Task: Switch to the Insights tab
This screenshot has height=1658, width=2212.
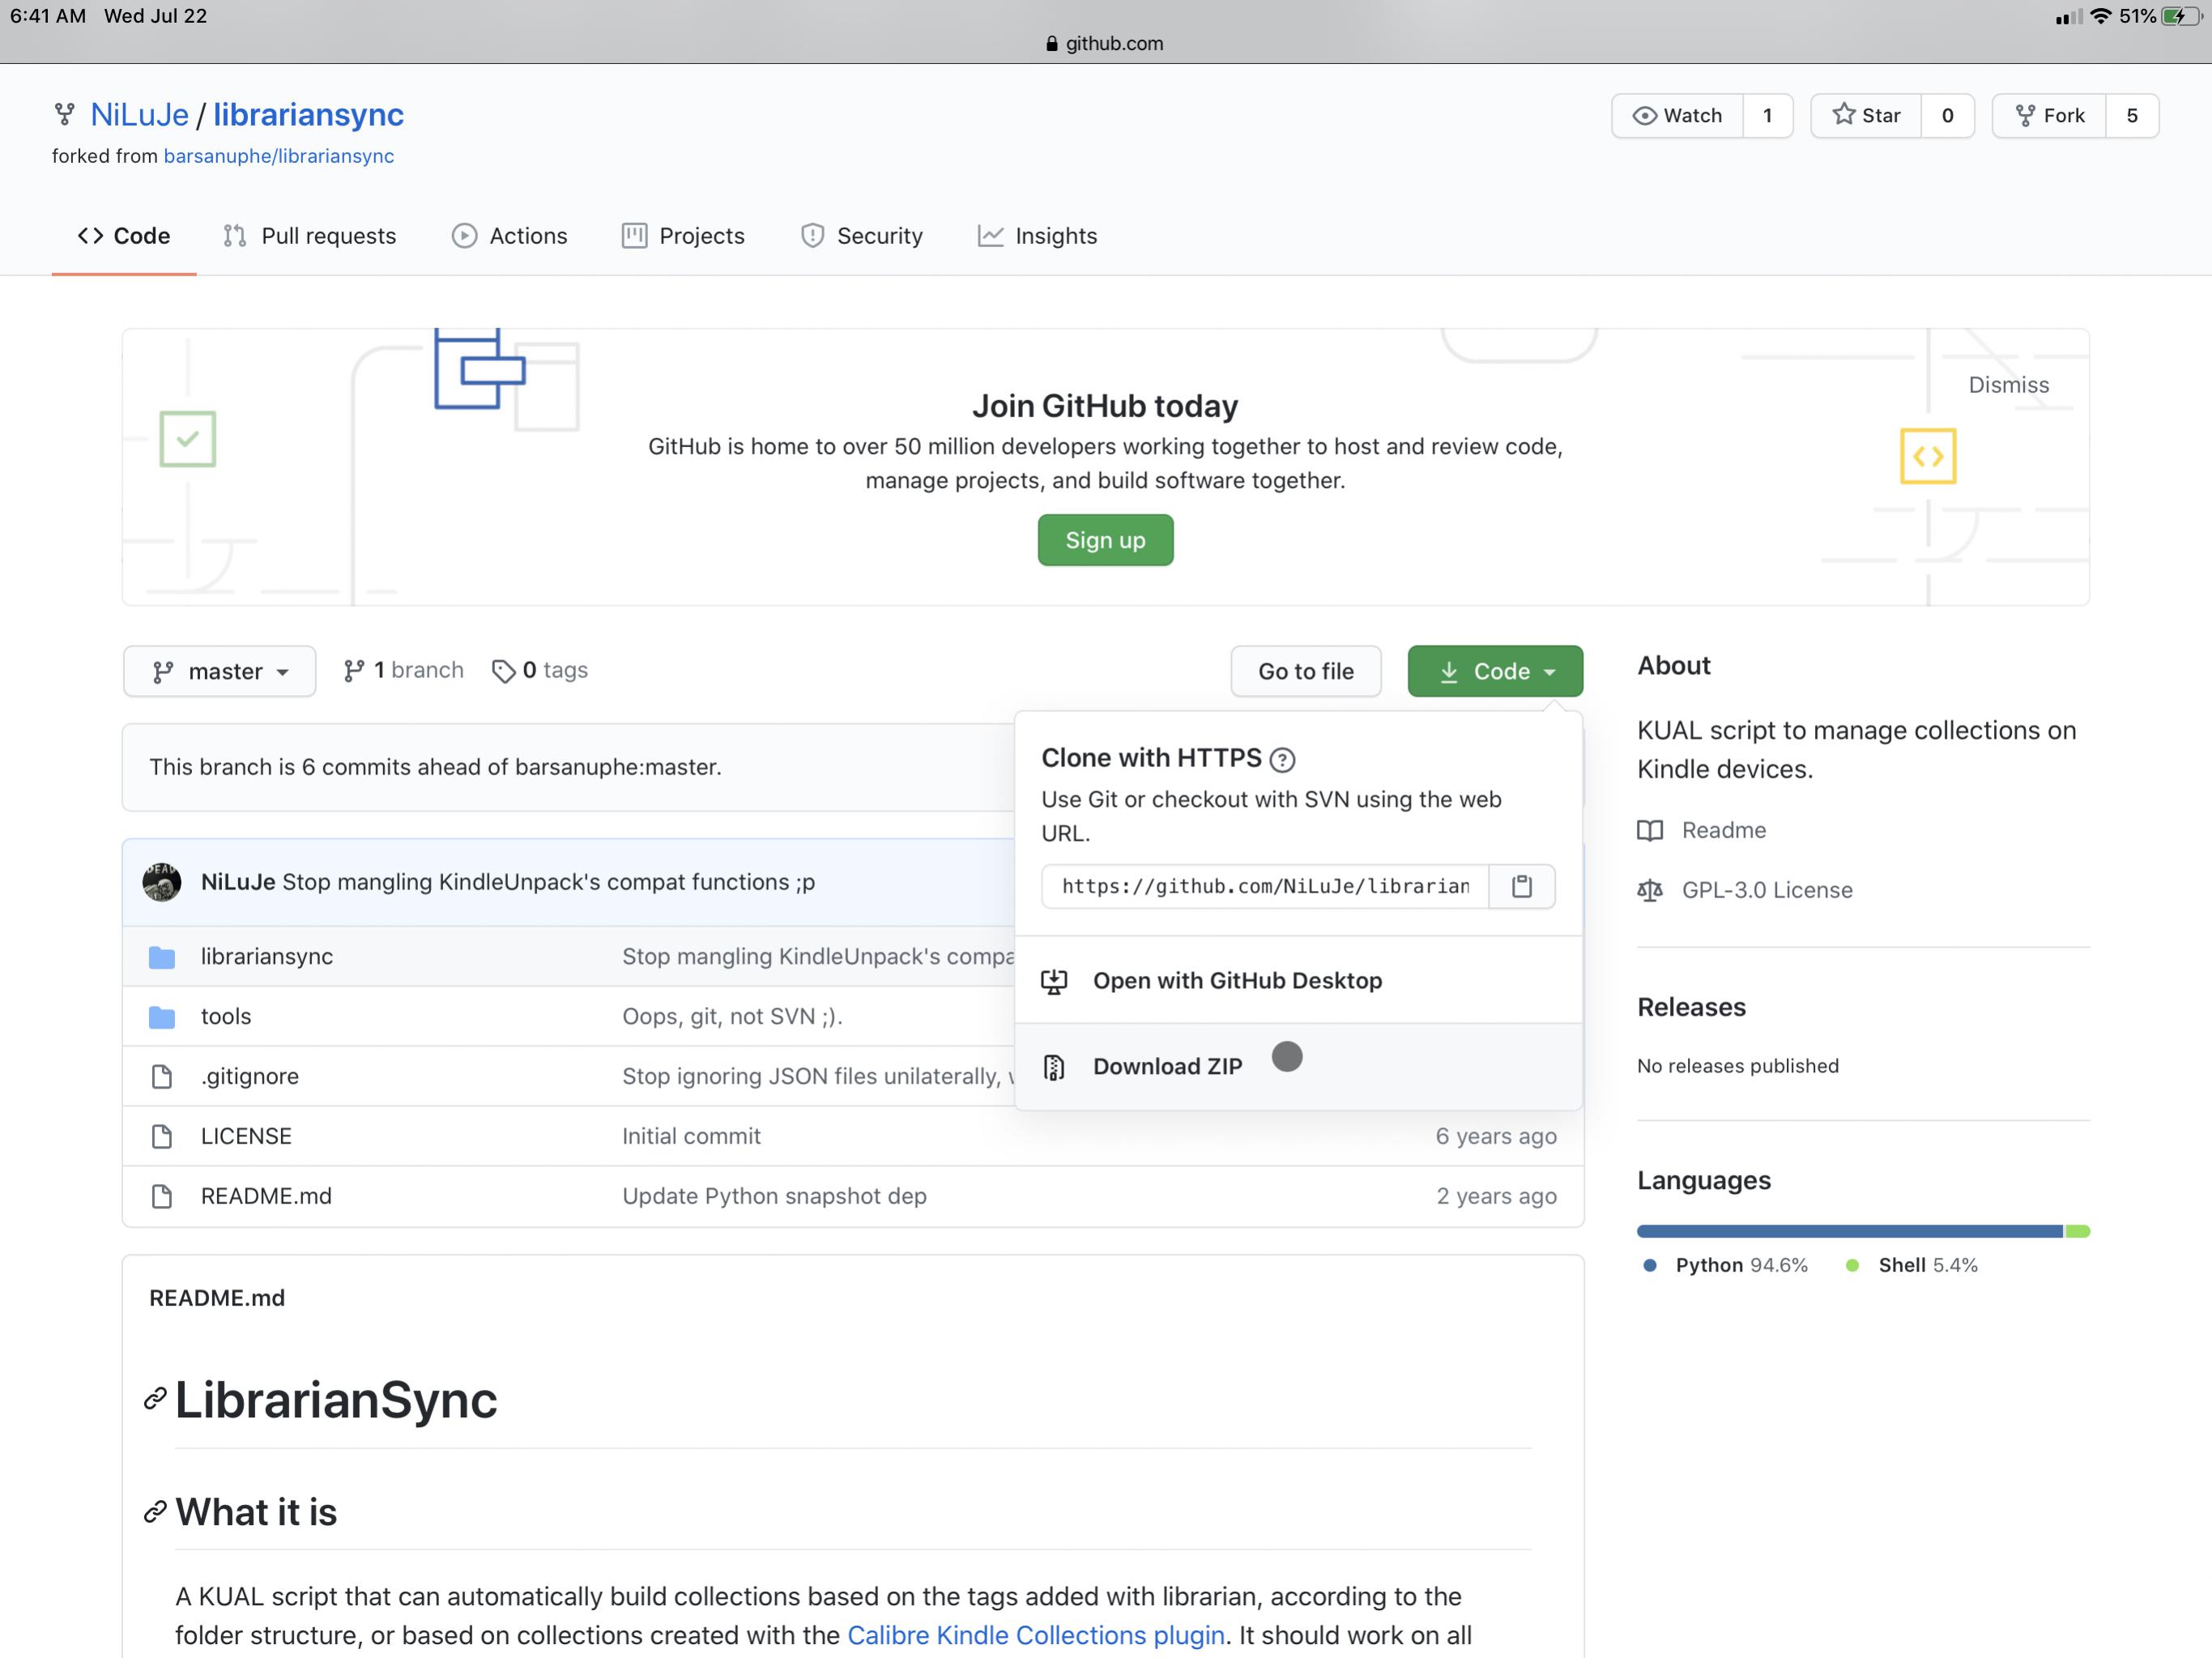Action: 1037,236
